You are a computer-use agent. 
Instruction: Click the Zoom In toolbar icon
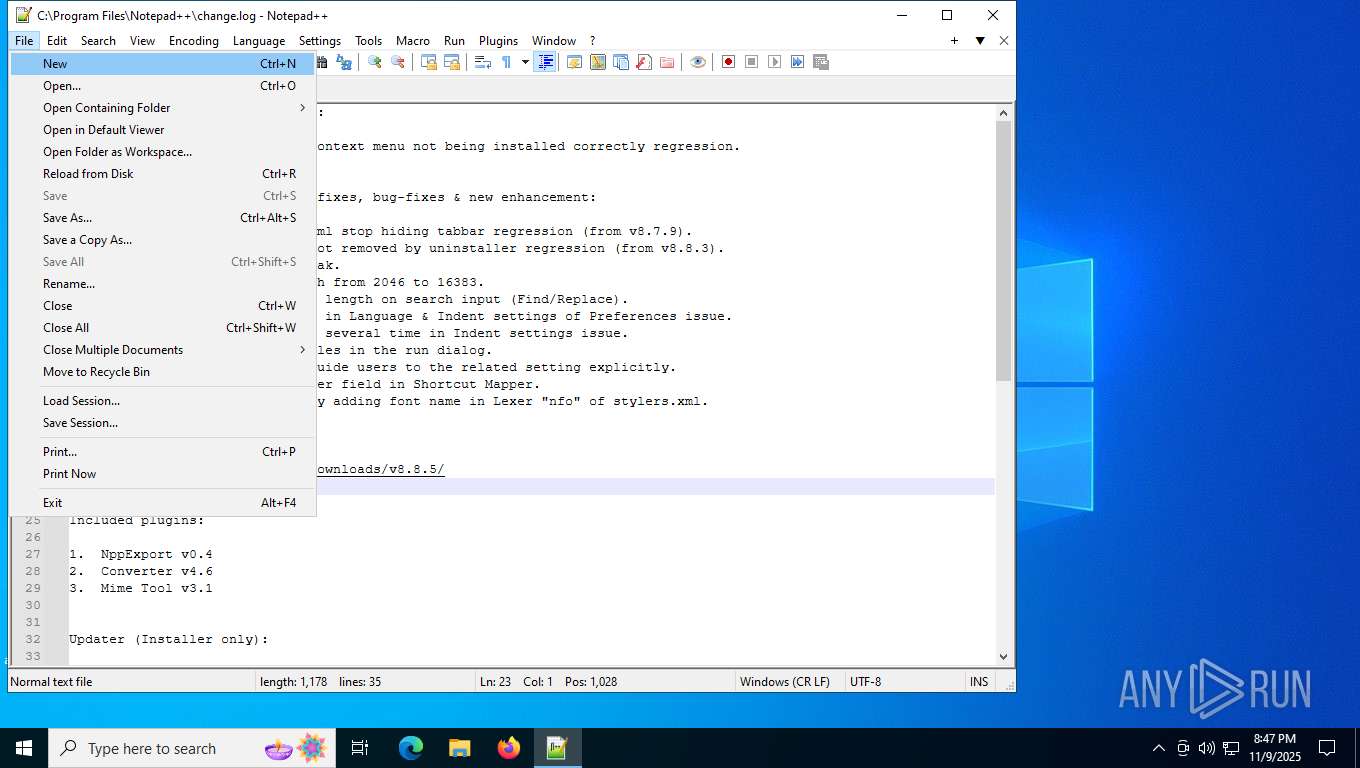point(375,62)
